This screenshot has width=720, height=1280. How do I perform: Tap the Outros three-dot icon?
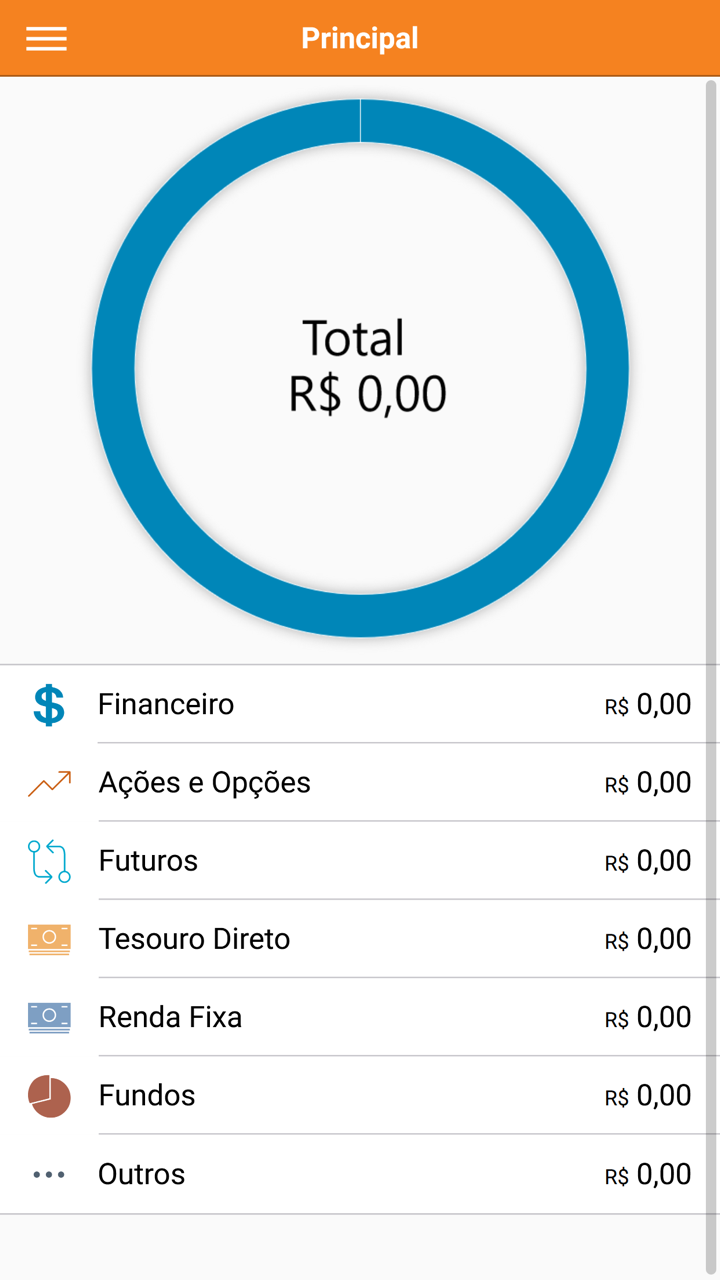(49, 1174)
